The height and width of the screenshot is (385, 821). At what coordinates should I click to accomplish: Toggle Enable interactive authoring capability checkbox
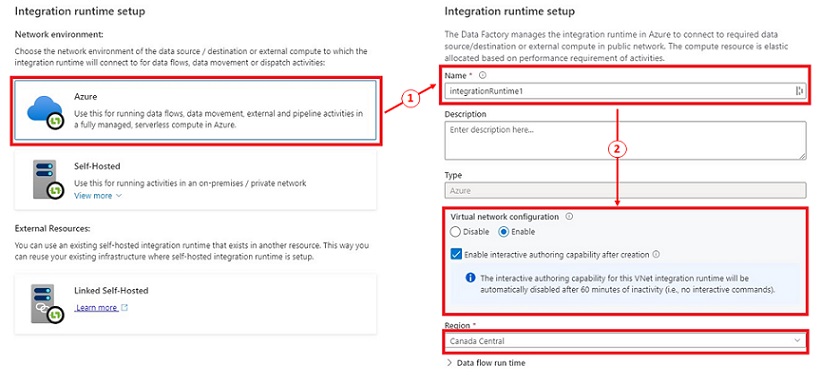click(456, 255)
